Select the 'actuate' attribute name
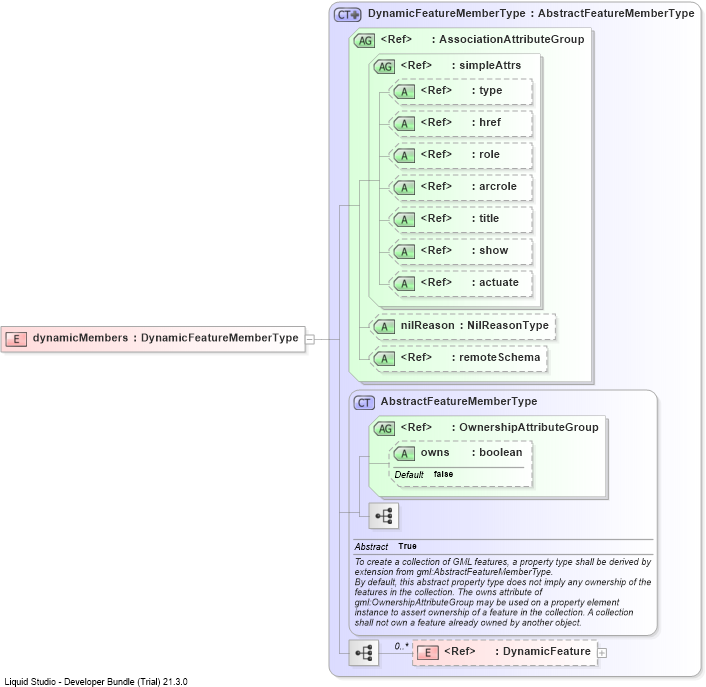Screen dimensions: 706x687 pyautogui.click(x=499, y=282)
